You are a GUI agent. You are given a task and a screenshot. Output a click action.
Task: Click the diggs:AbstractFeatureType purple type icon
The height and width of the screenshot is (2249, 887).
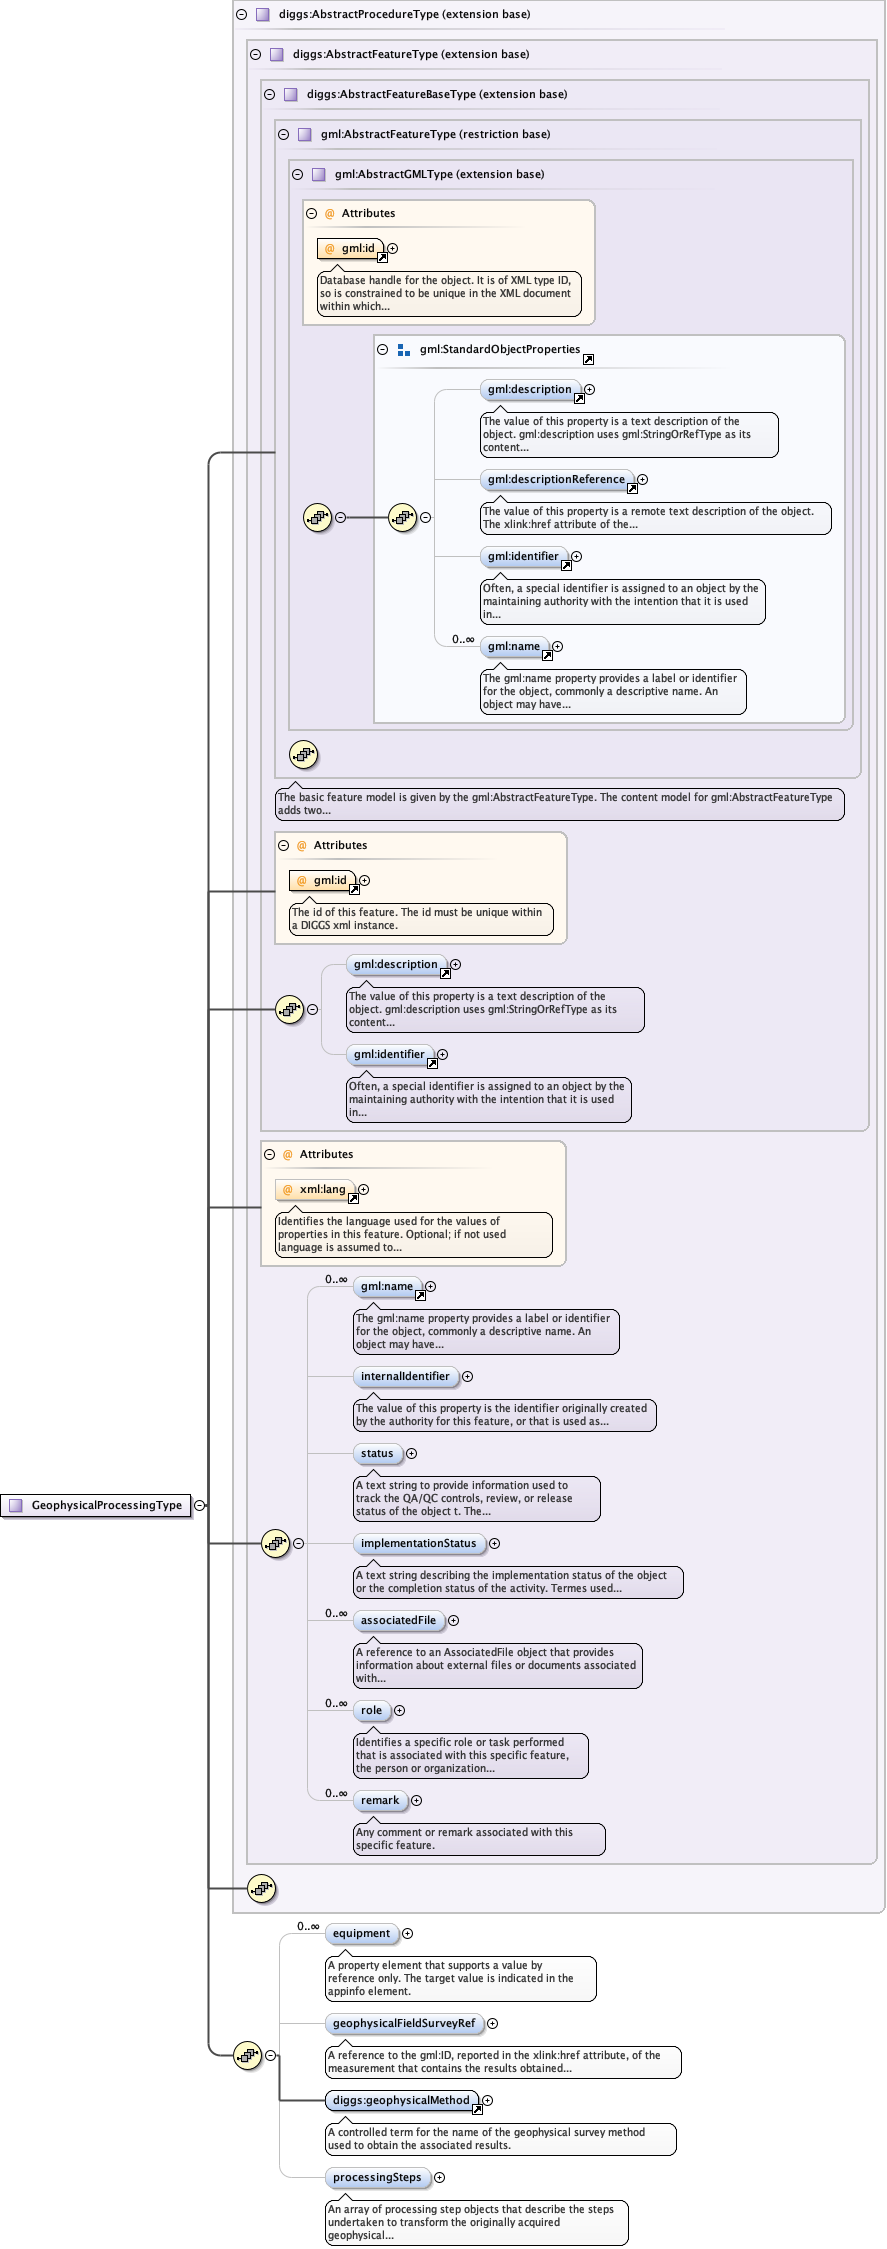[276, 55]
